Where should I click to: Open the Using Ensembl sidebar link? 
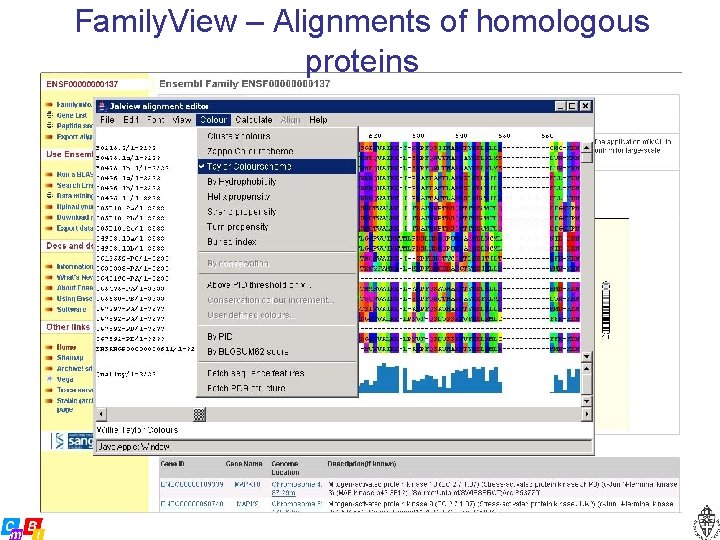pos(75,299)
